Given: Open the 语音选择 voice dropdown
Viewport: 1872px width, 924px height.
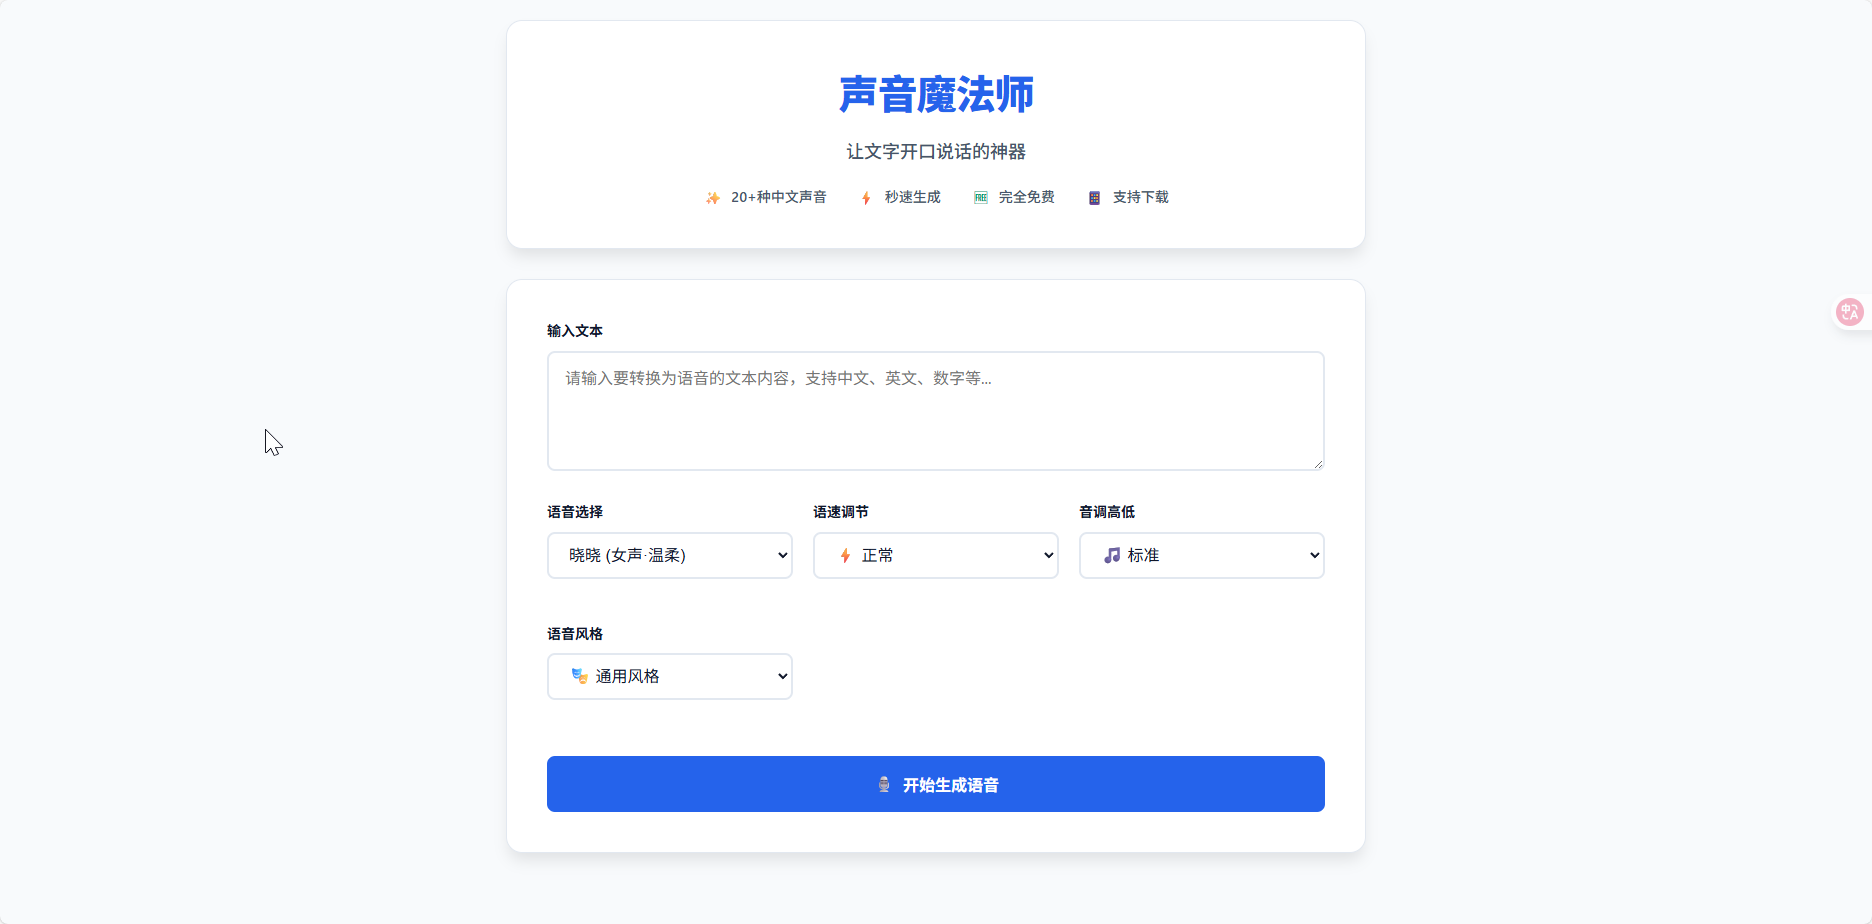Looking at the screenshot, I should [x=670, y=555].
